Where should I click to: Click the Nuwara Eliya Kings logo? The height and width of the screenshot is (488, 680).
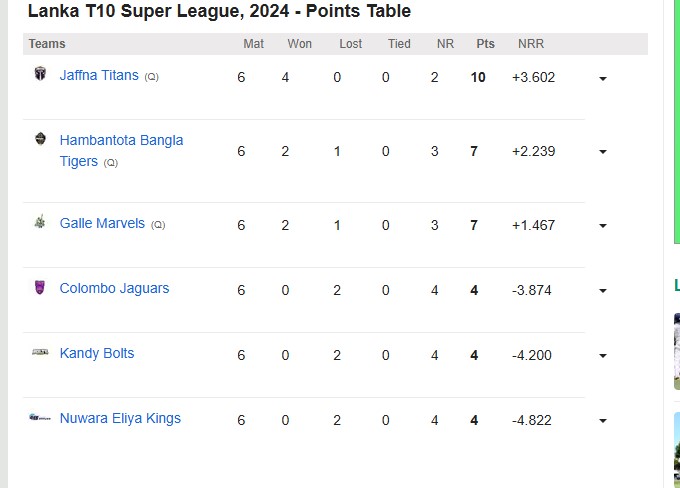40,418
